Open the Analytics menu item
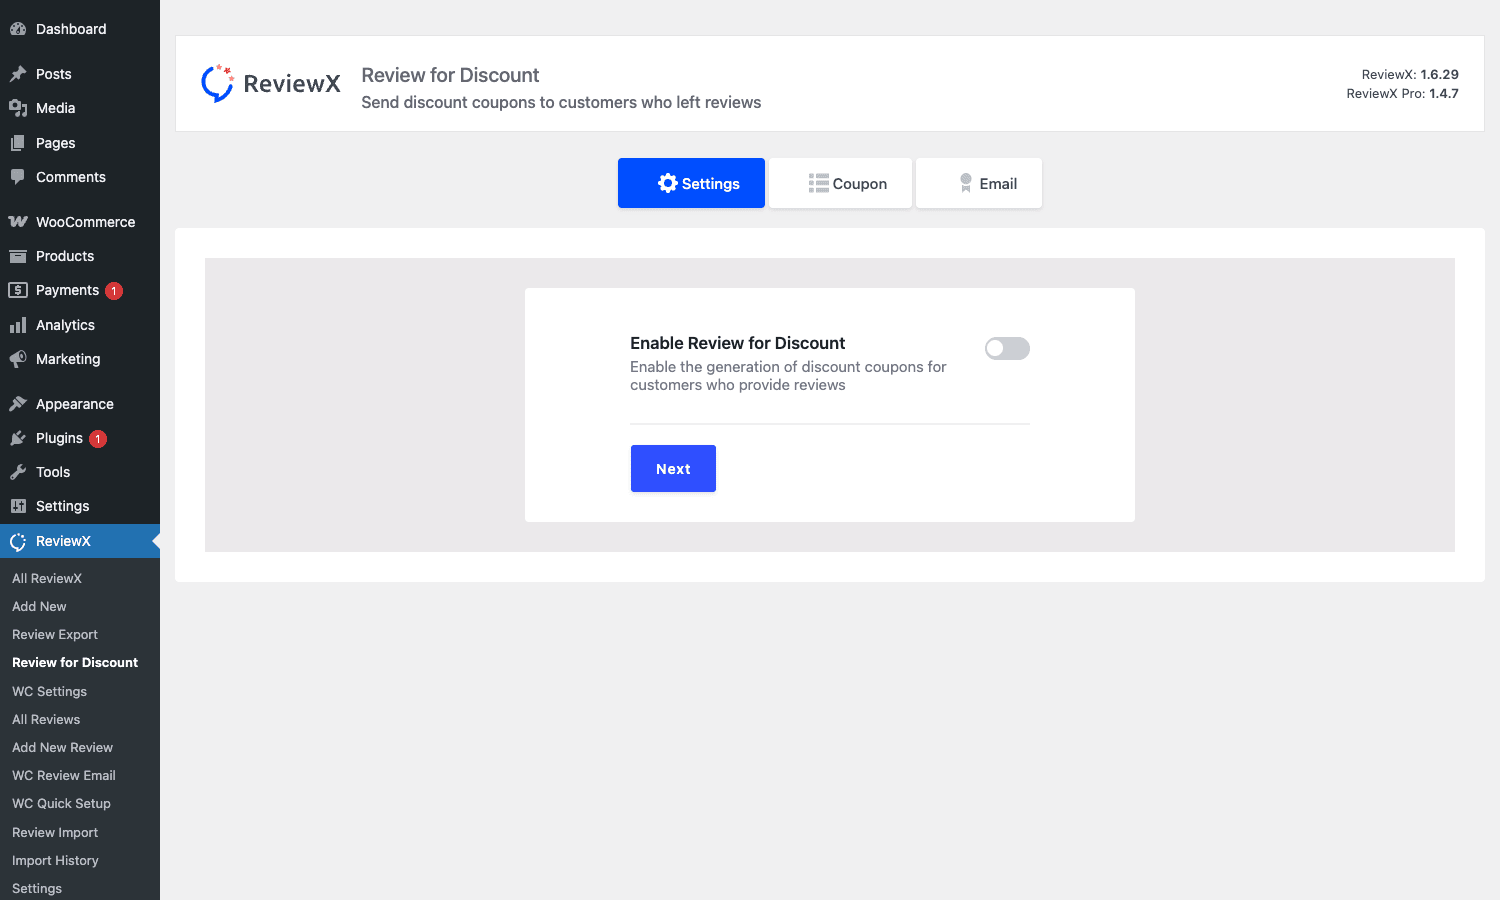The width and height of the screenshot is (1500, 900). click(80, 325)
